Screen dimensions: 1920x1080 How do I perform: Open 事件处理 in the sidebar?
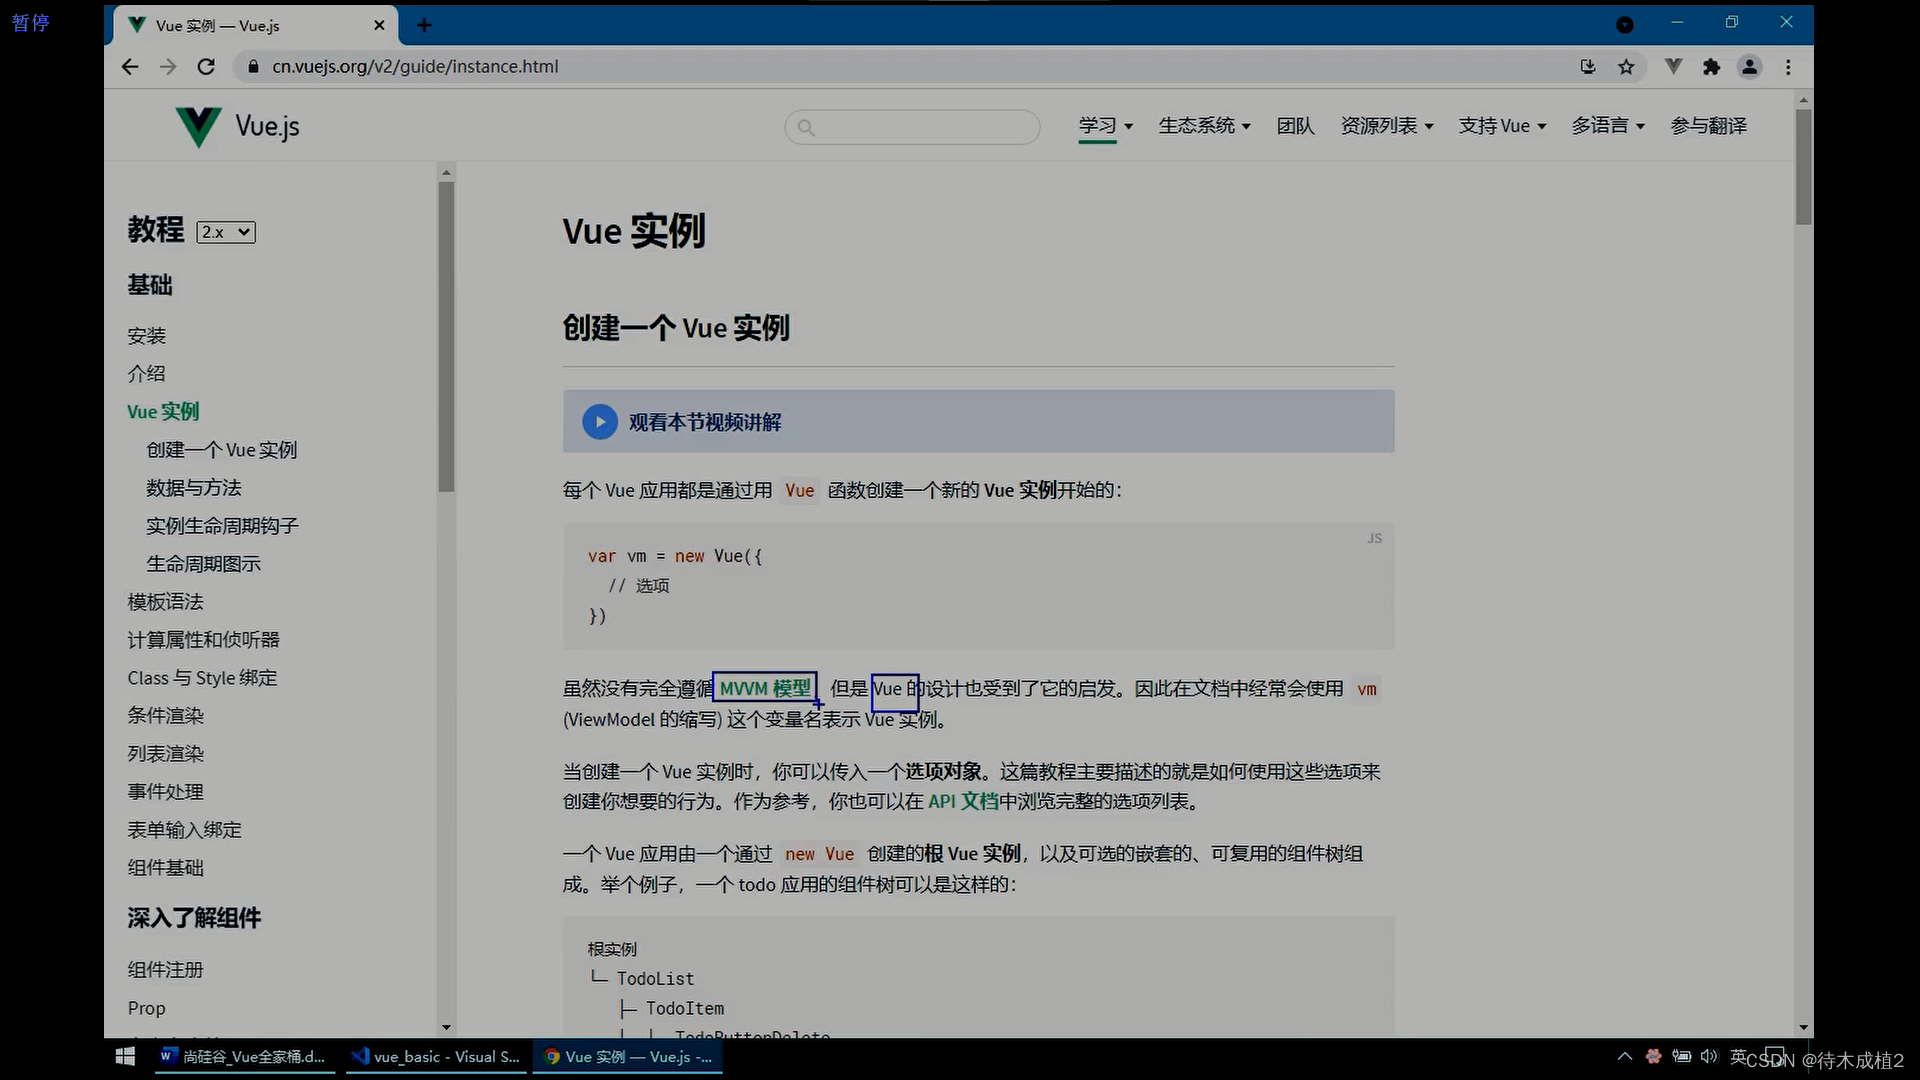click(x=165, y=792)
